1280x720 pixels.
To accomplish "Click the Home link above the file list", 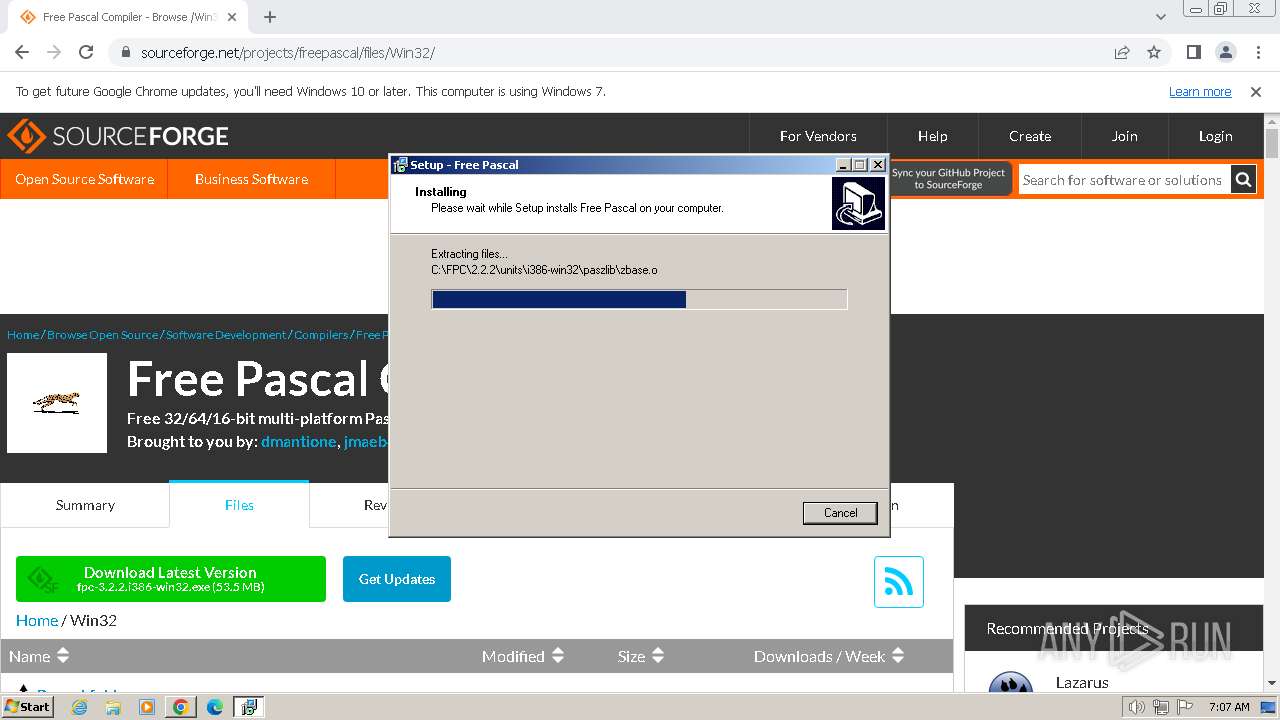I will [x=37, y=620].
